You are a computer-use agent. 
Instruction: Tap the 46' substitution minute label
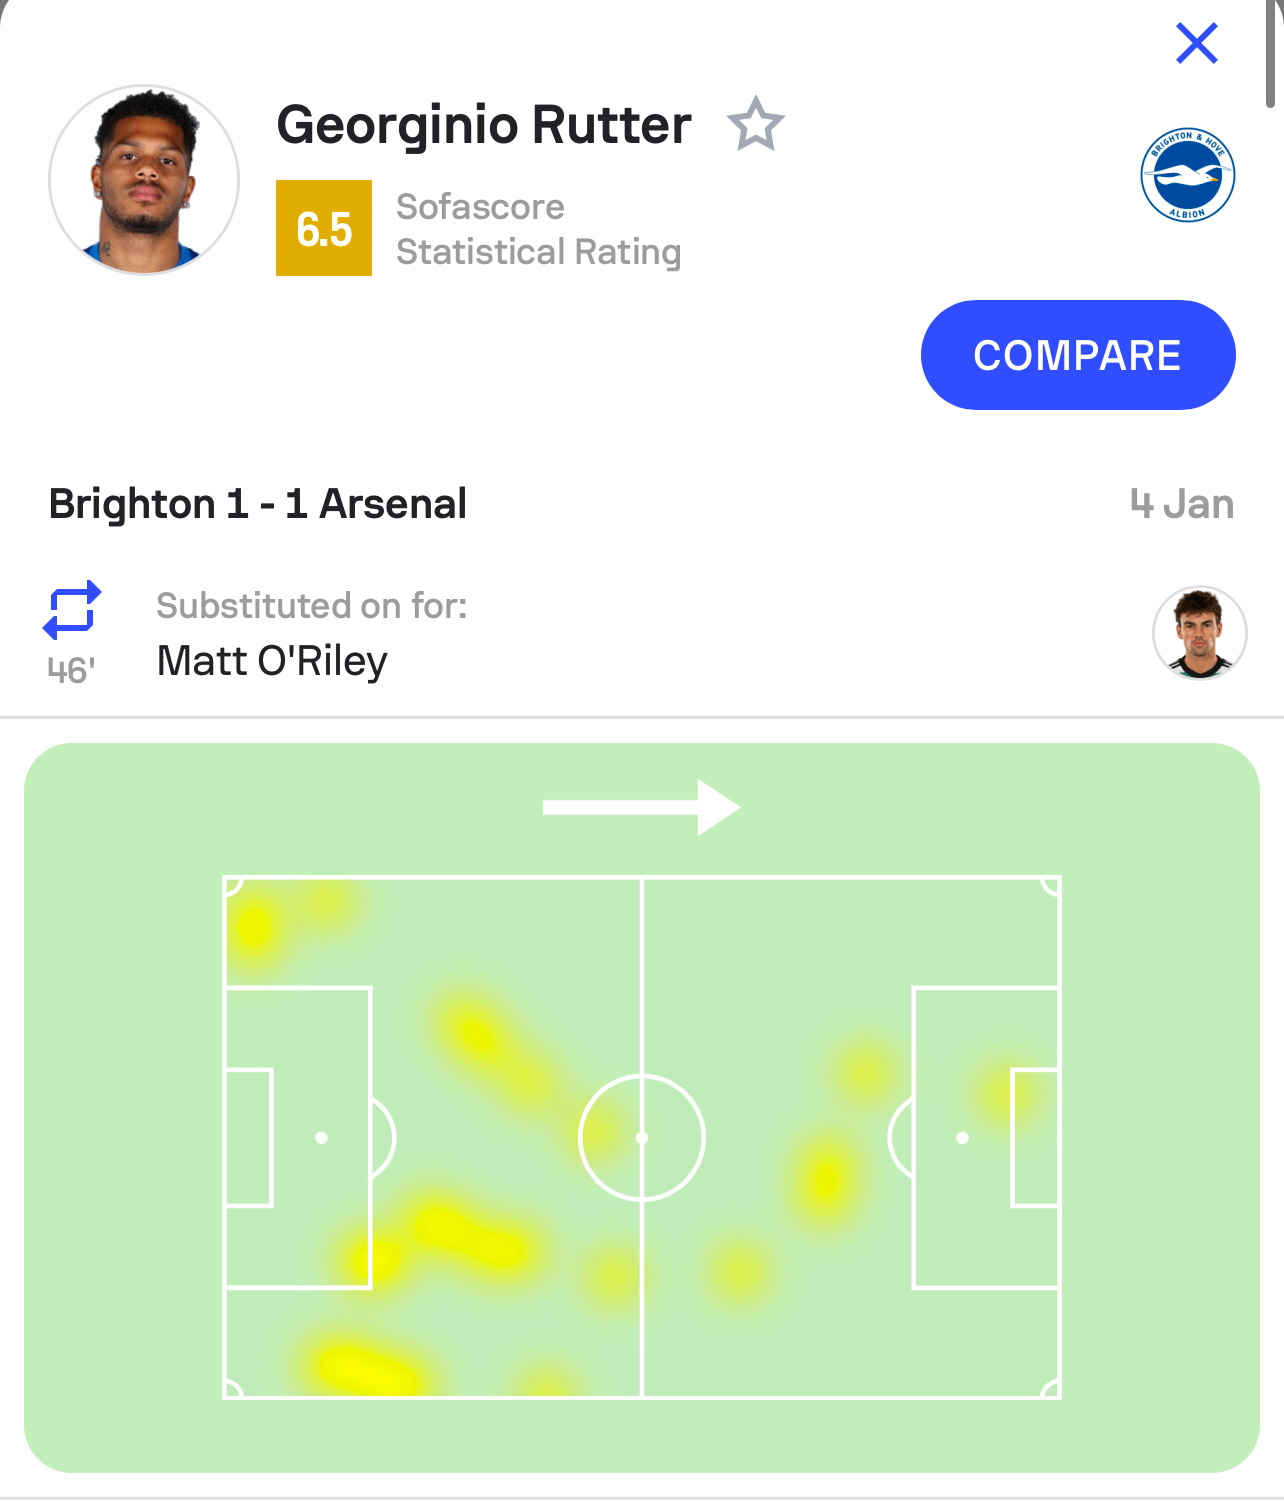(72, 670)
